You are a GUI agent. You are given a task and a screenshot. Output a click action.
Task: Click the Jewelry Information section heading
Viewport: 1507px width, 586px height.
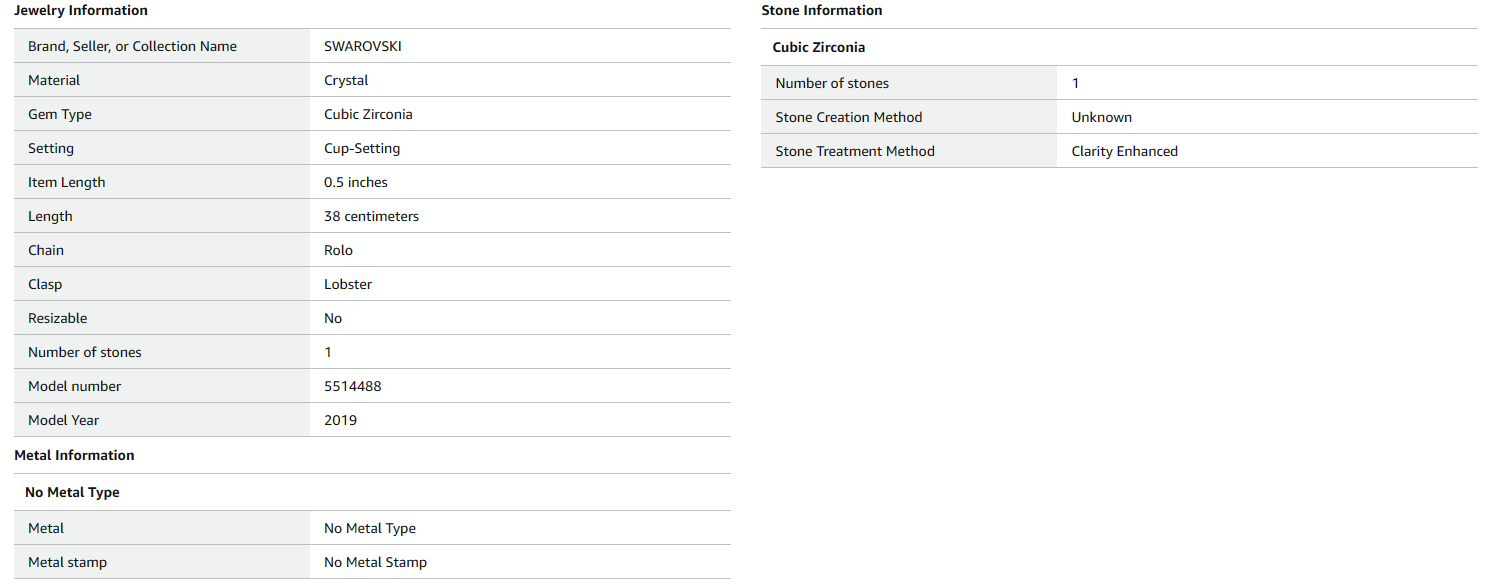pos(81,11)
